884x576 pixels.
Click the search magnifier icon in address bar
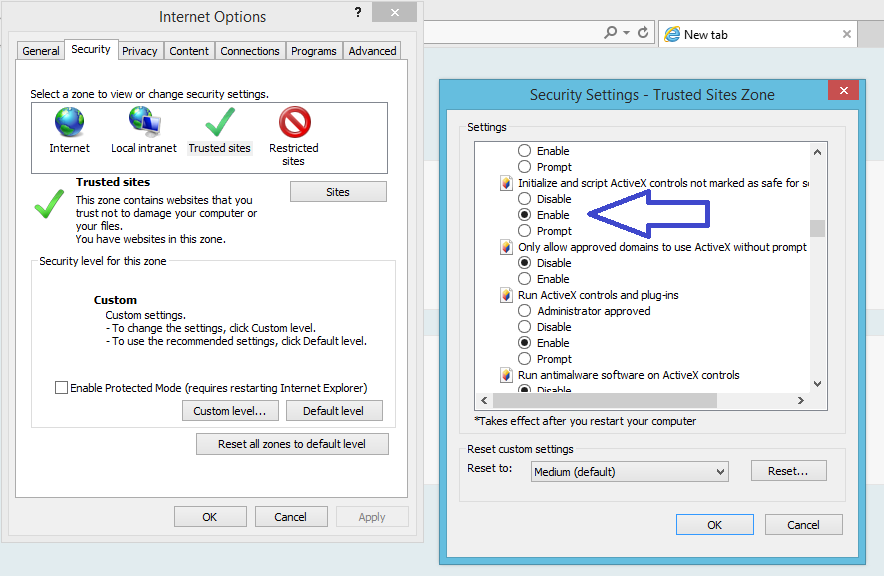[611, 33]
